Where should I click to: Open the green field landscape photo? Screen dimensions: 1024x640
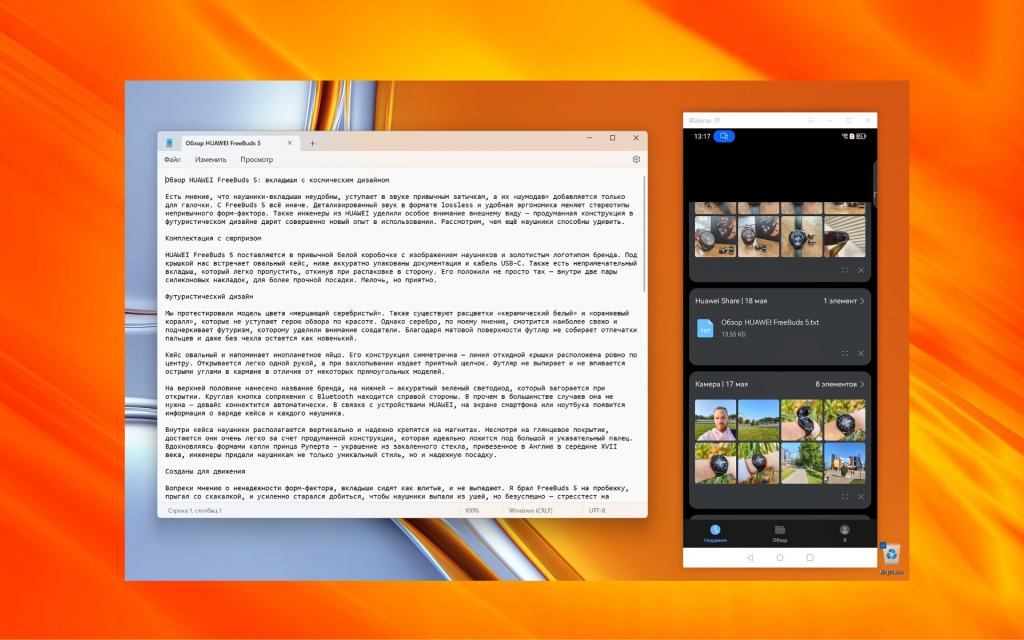758,420
